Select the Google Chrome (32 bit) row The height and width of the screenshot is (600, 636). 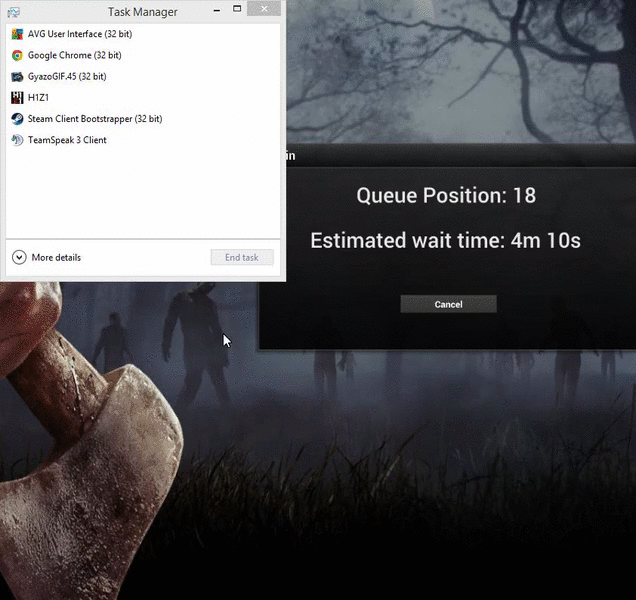click(143, 55)
